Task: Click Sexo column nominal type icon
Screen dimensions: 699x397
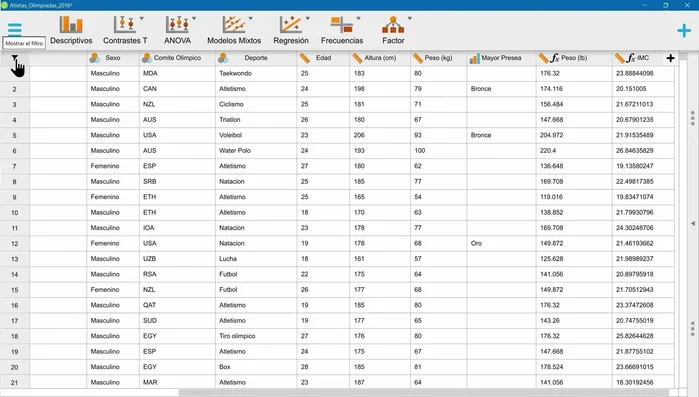Action: tap(95, 58)
